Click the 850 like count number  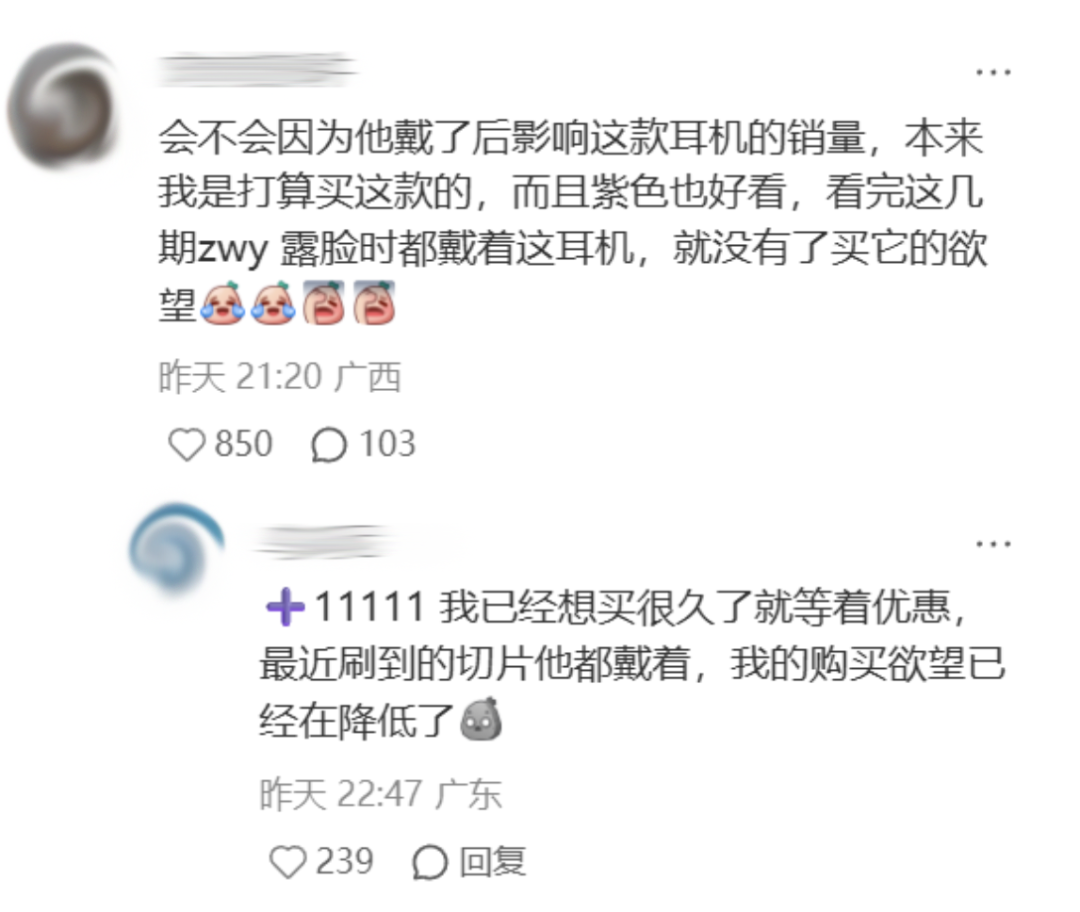pyautogui.click(x=244, y=444)
